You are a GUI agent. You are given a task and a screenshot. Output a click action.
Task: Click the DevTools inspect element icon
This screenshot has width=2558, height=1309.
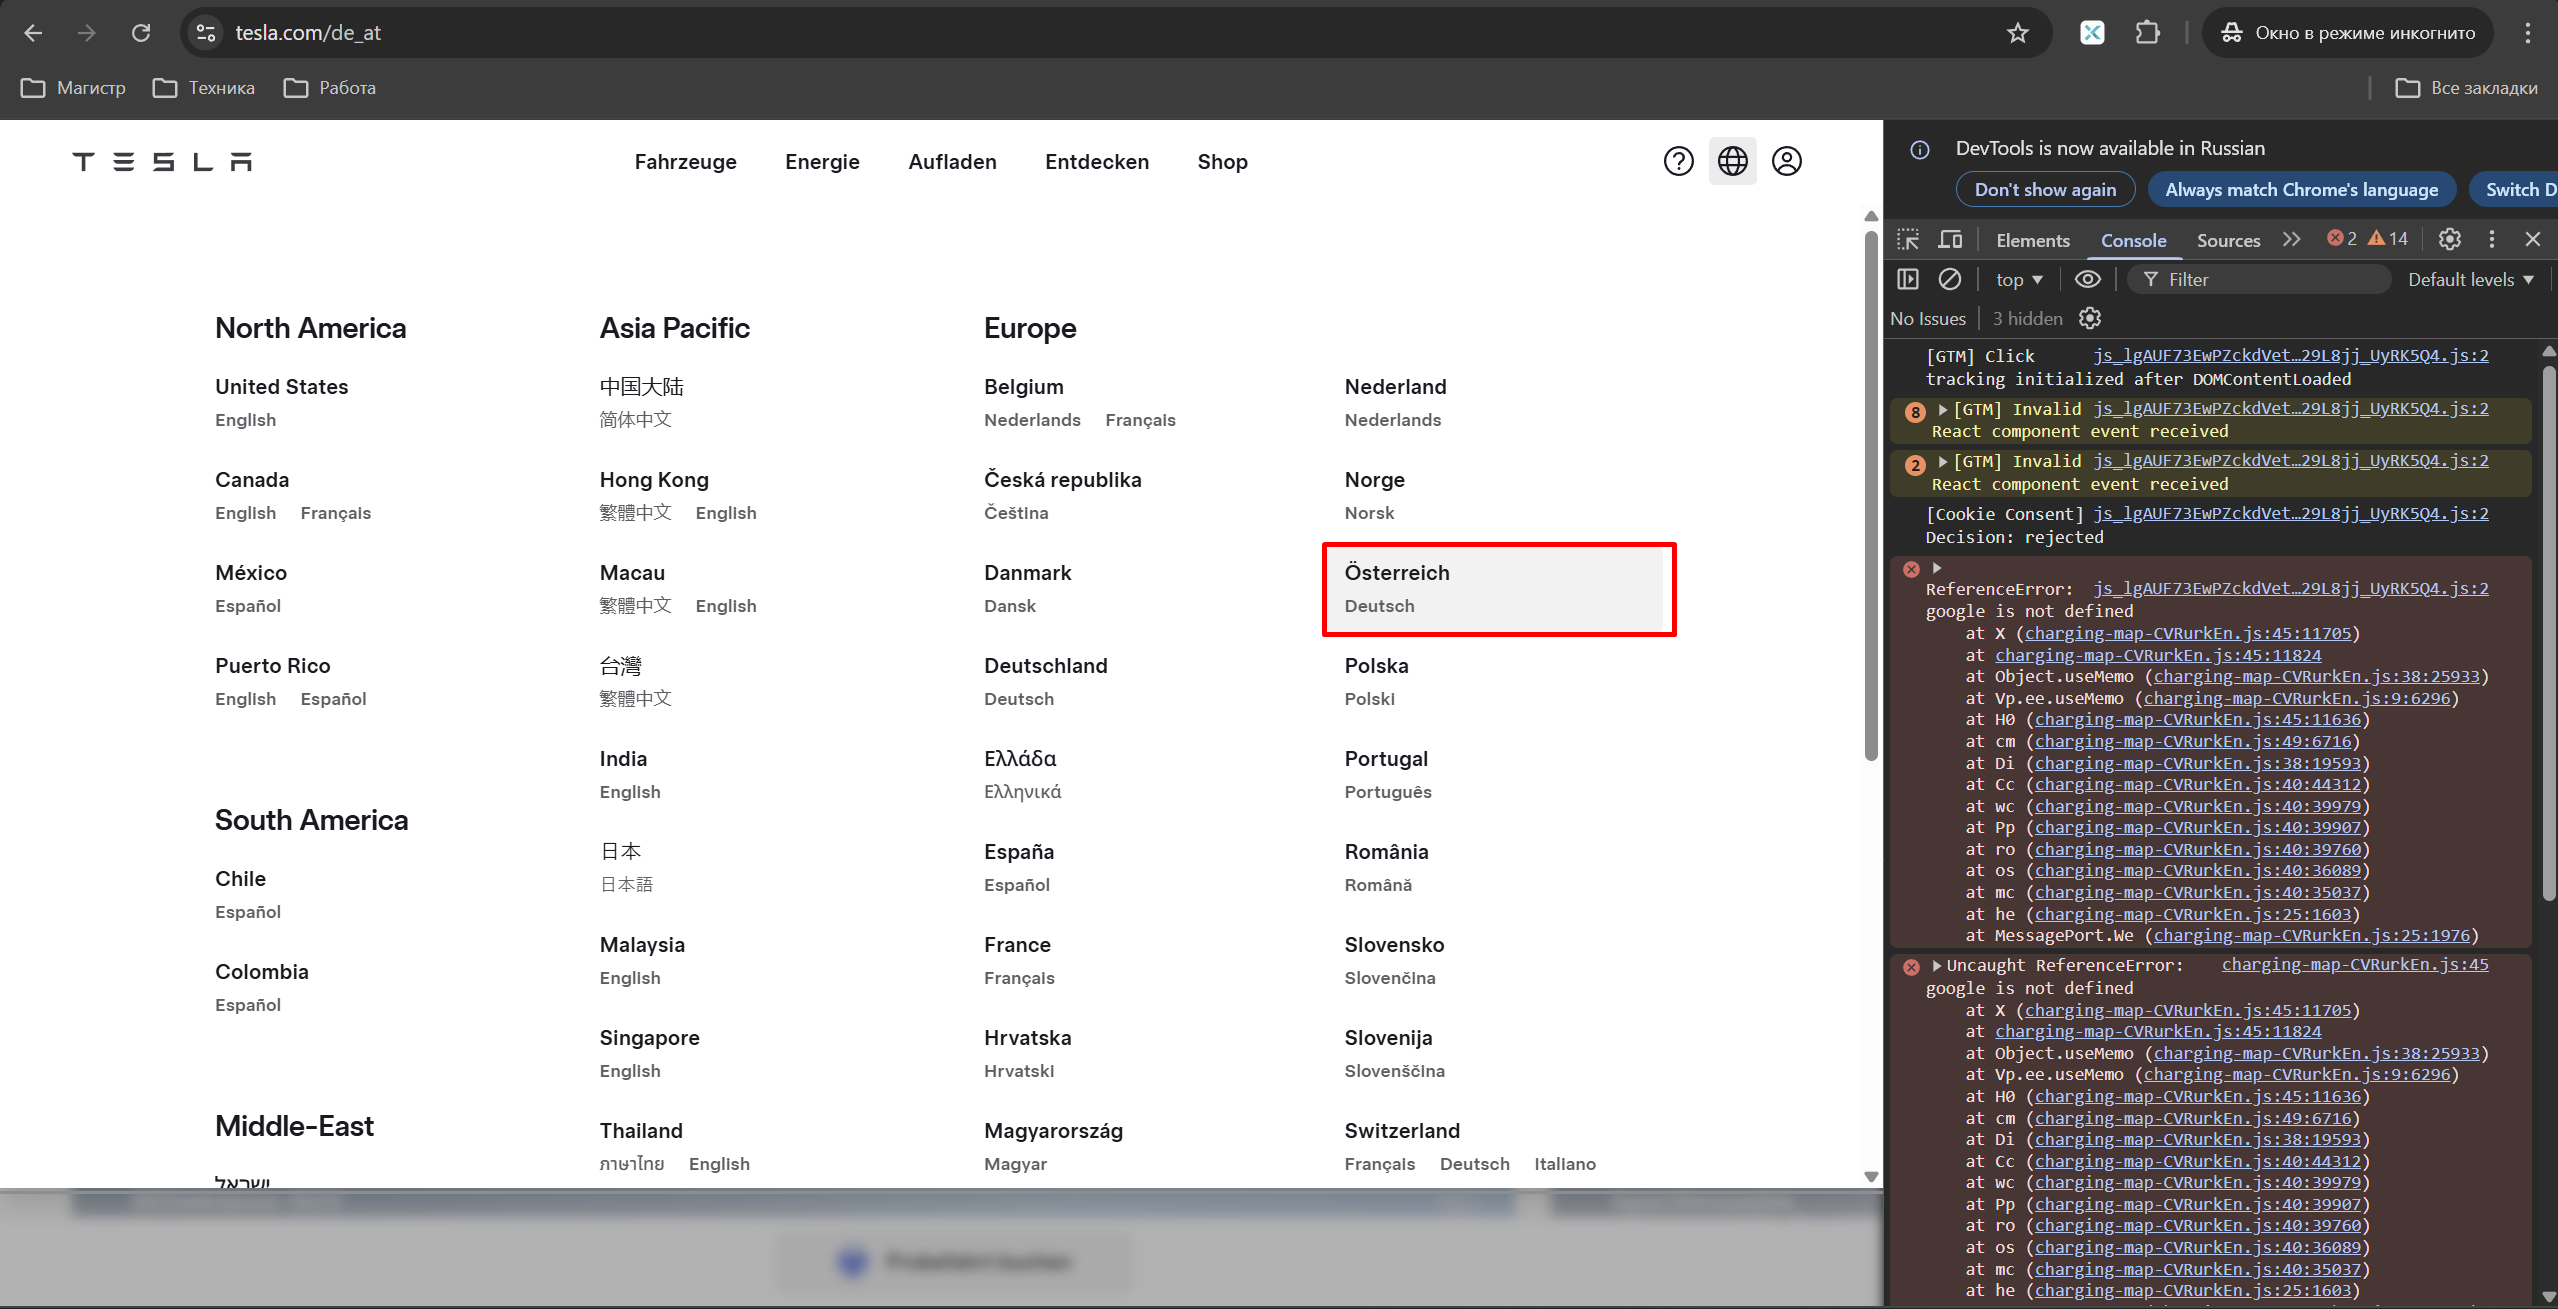coord(1908,240)
